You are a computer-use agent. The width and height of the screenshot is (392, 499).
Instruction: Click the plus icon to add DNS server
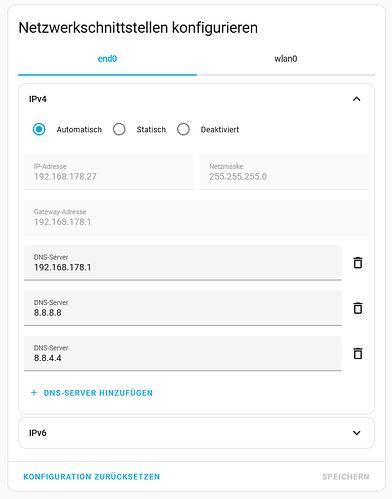[34, 393]
